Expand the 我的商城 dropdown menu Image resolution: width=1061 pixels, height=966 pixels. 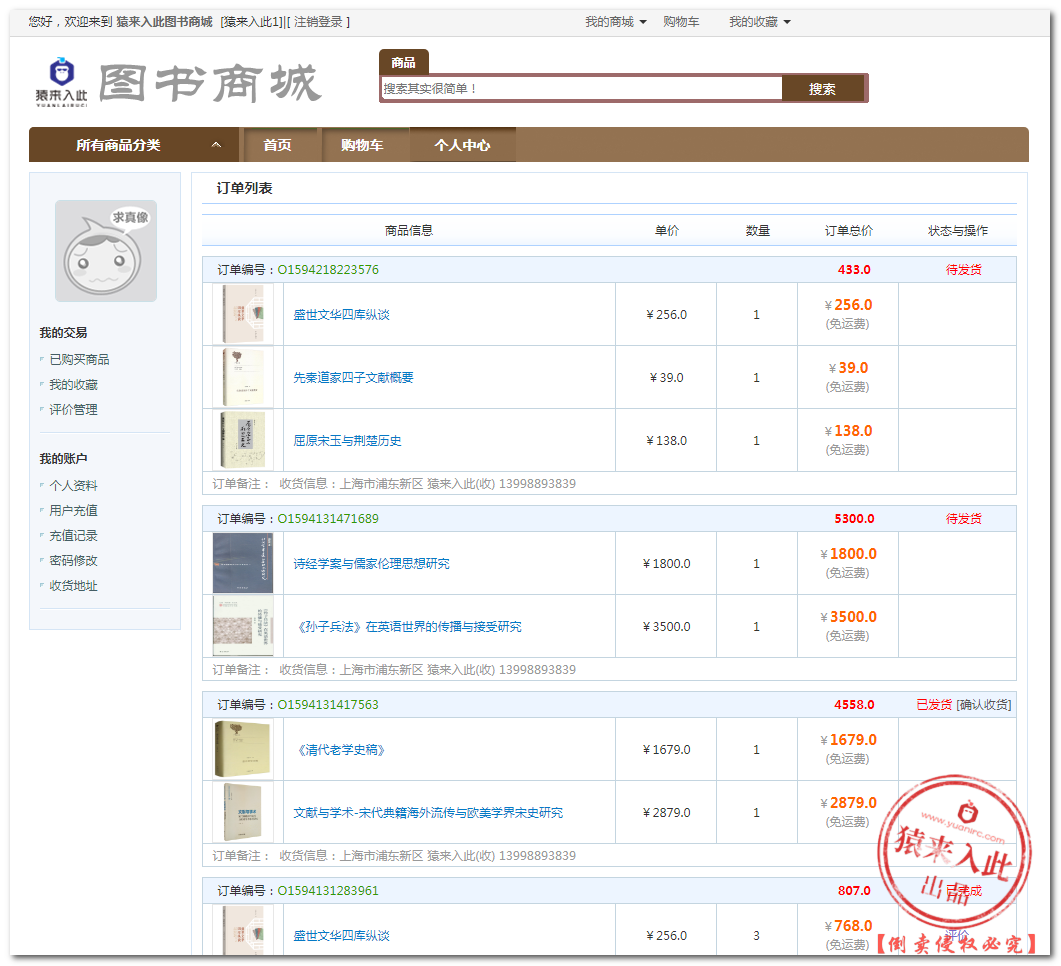(x=615, y=22)
